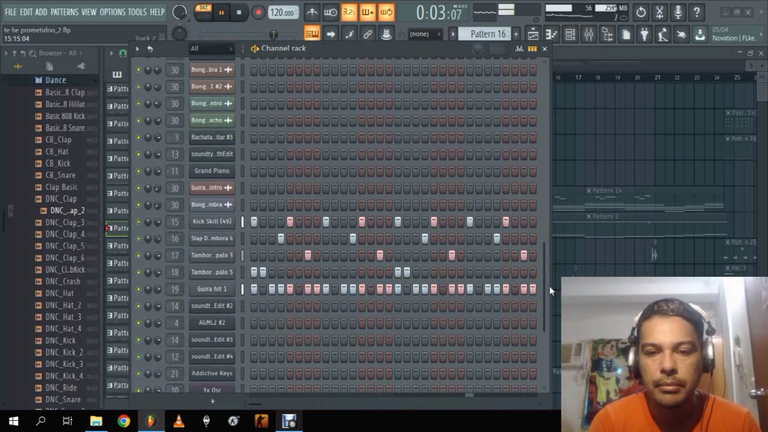Open the Pattern 16 selector dropdown
The width and height of the screenshot is (768, 432).
coord(484,34)
